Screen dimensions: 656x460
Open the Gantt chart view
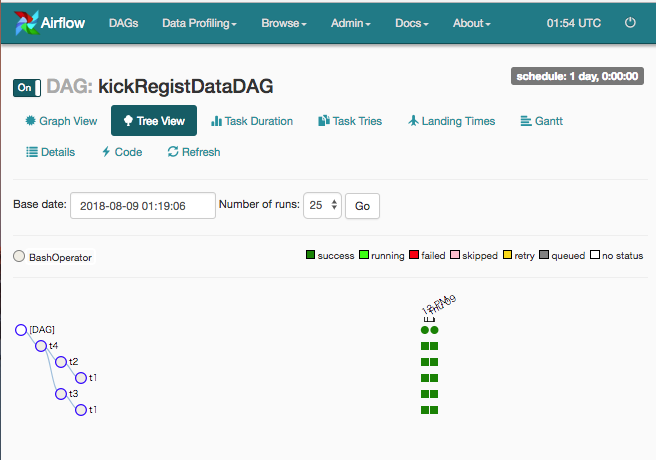(x=542, y=121)
